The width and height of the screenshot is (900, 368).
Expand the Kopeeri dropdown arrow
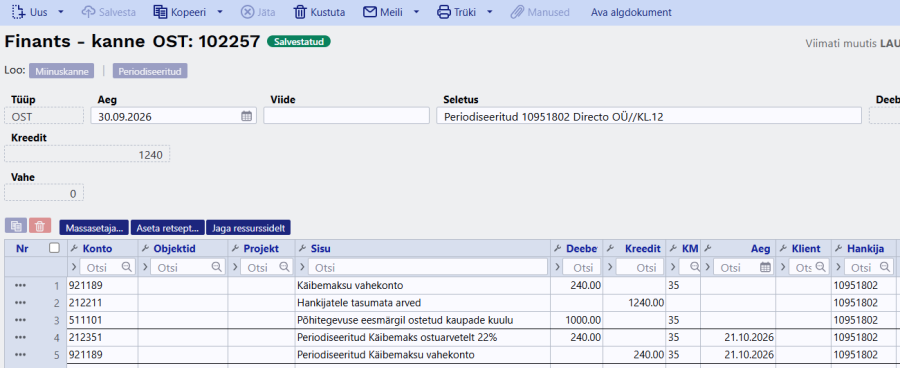220,12
